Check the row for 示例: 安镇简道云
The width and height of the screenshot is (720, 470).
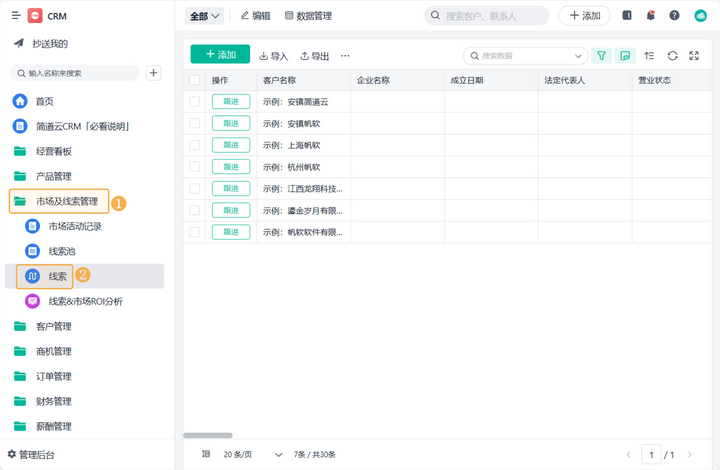(195, 101)
